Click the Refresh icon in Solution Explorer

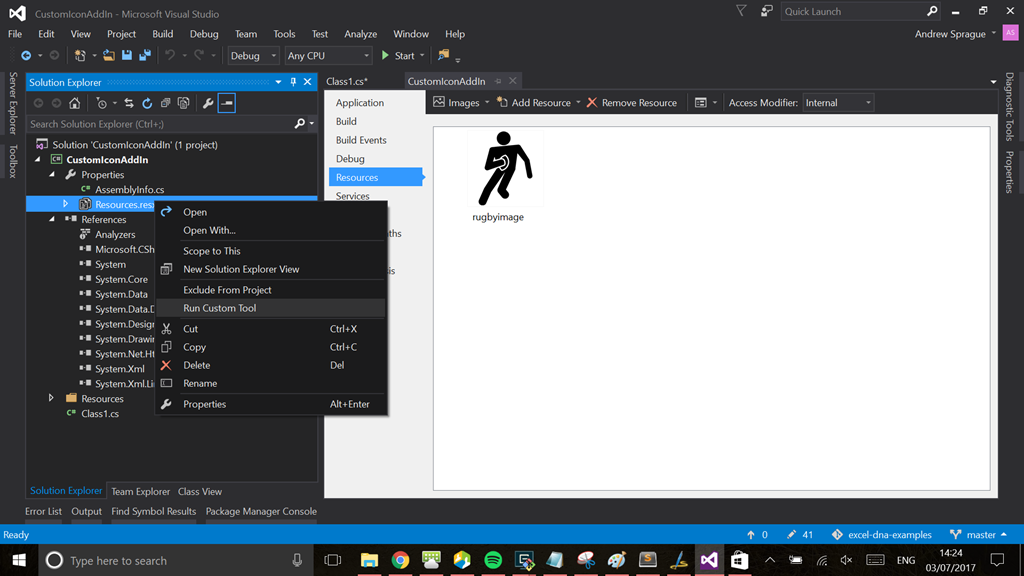pyautogui.click(x=147, y=103)
